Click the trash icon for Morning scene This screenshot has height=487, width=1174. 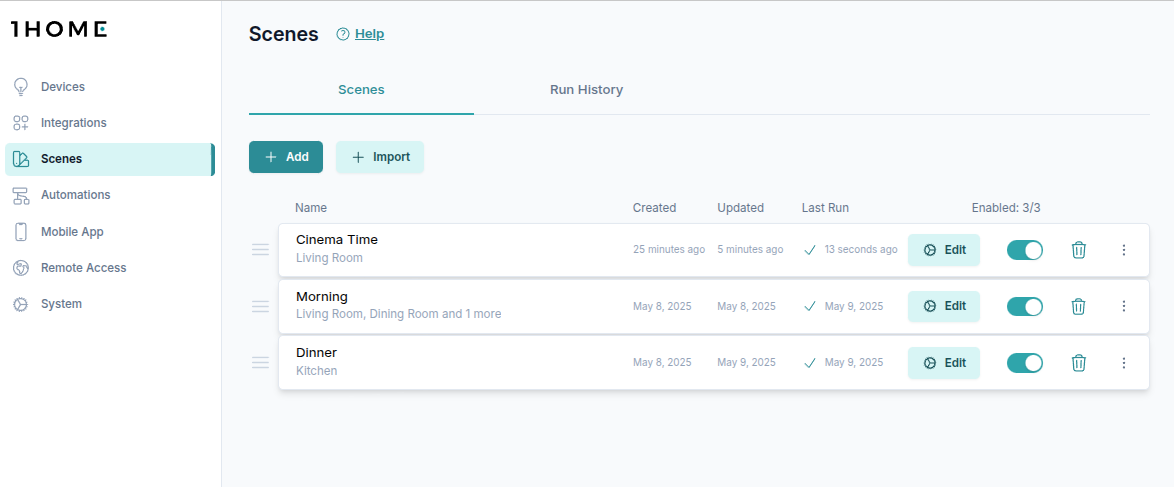coord(1078,306)
